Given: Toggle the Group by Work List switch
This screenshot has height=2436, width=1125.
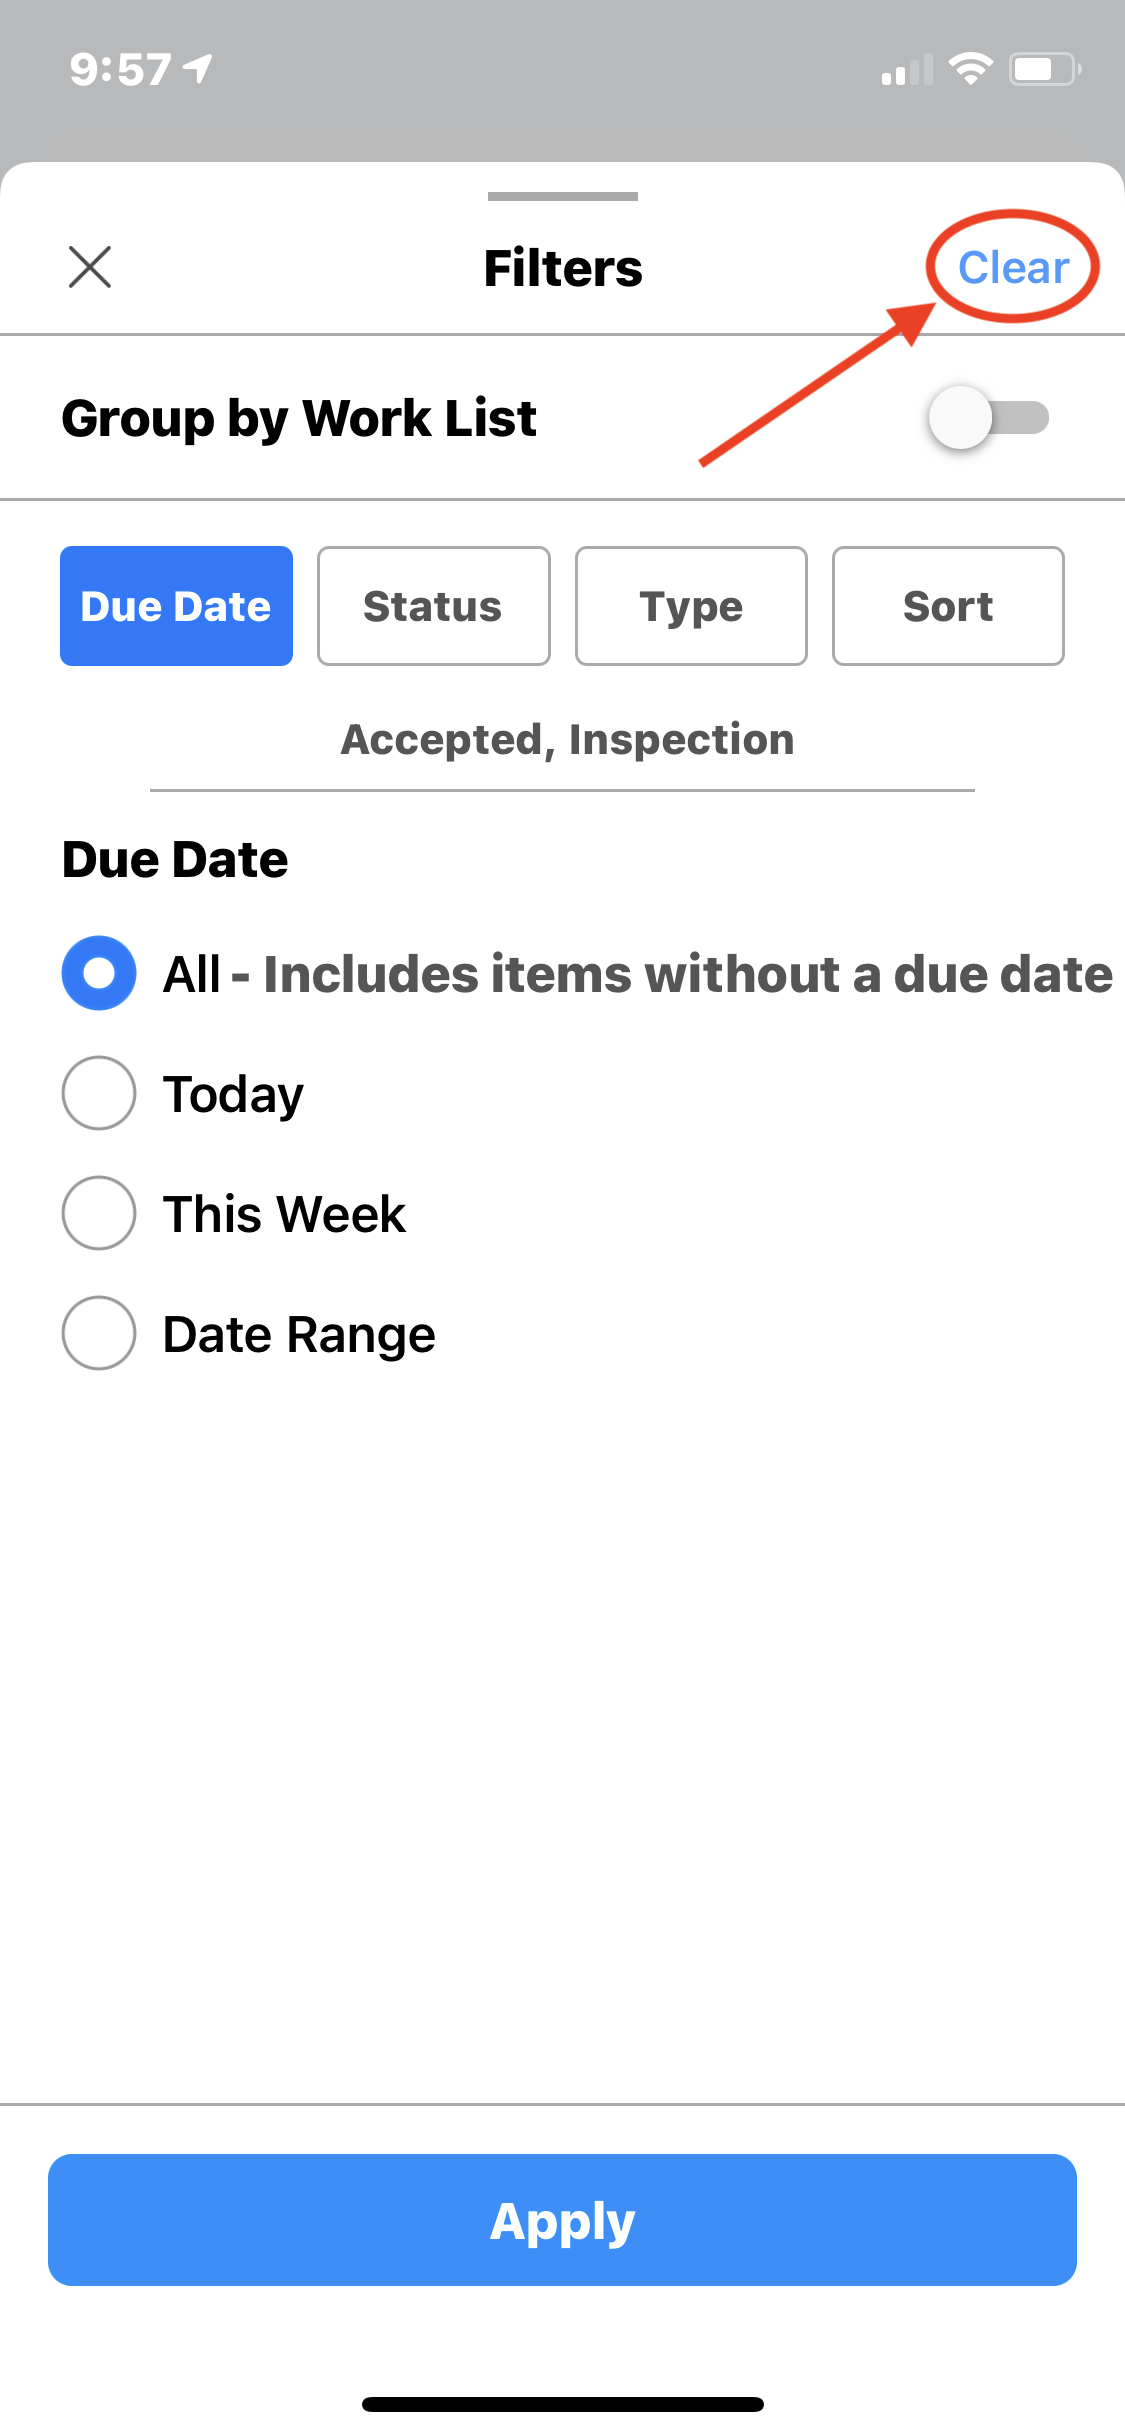Looking at the screenshot, I should pyautogui.click(x=987, y=418).
